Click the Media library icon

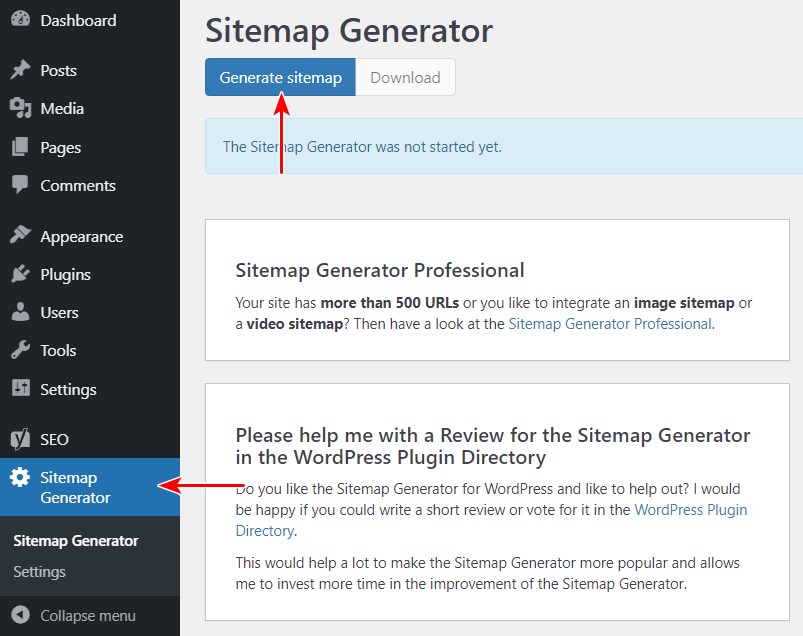click(20, 108)
